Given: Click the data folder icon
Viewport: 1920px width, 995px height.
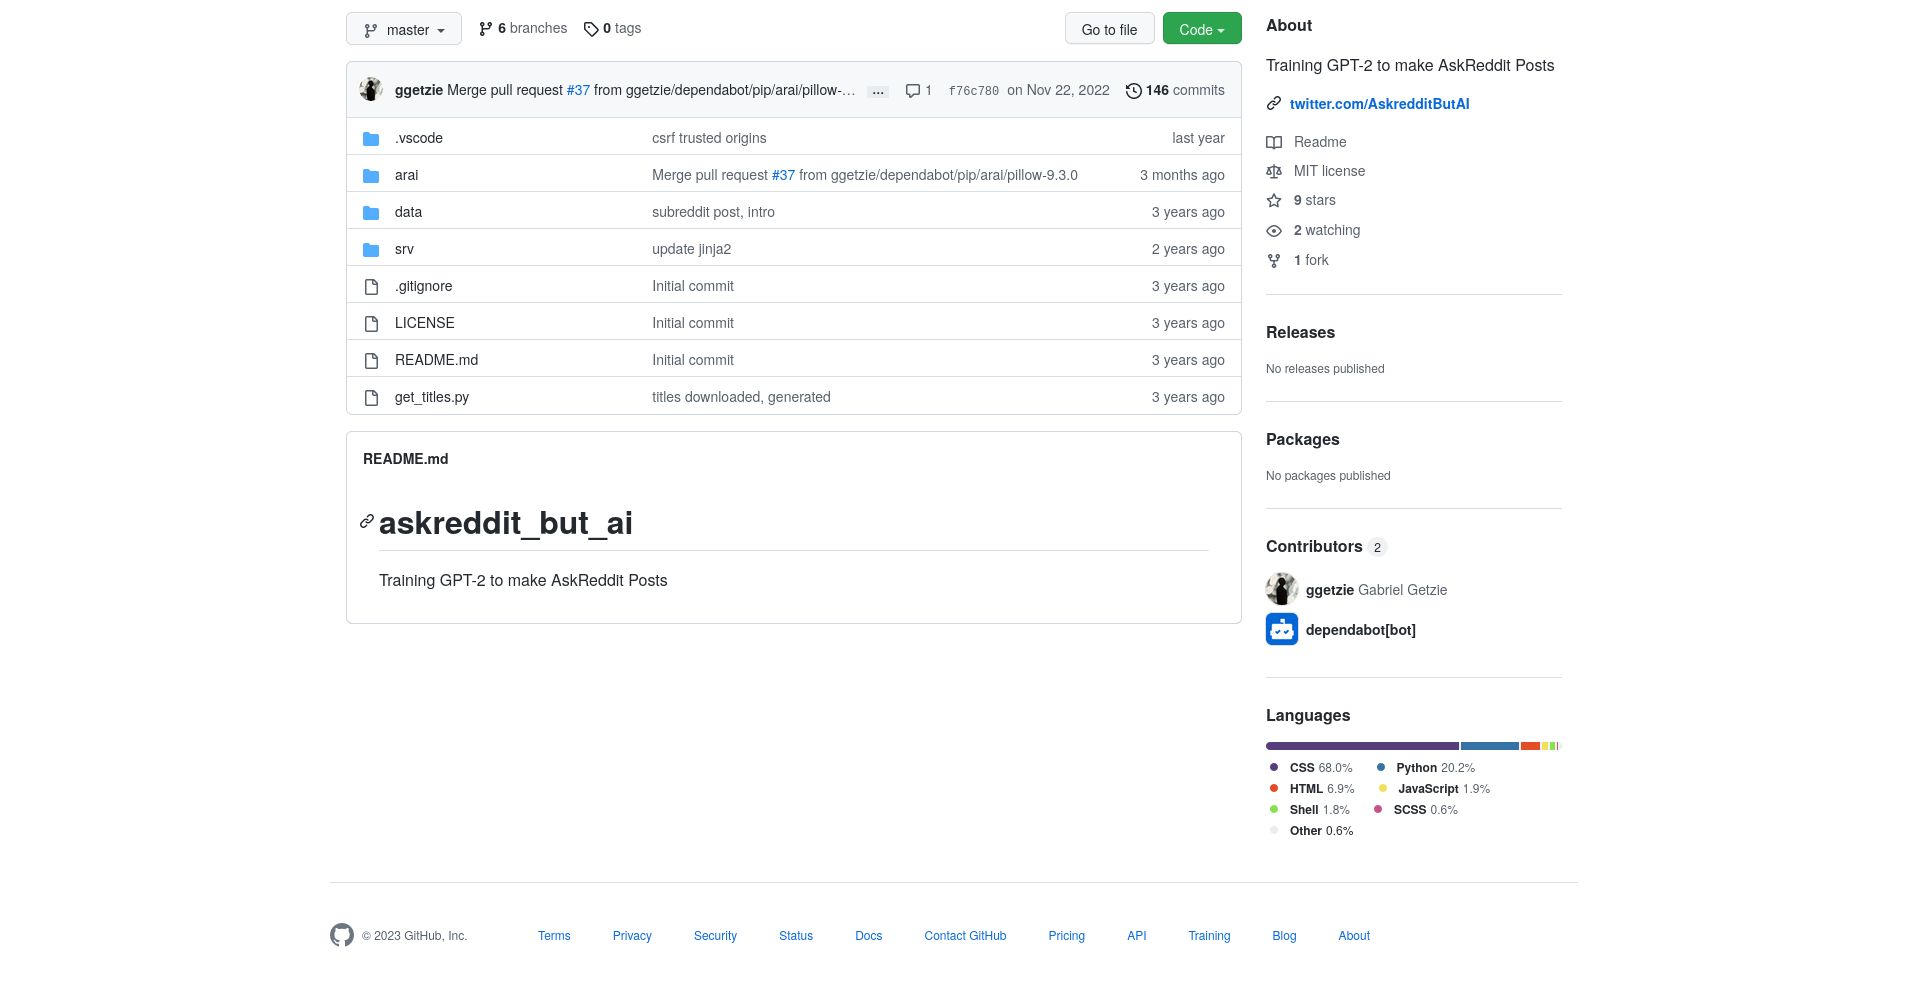Looking at the screenshot, I should pos(371,212).
